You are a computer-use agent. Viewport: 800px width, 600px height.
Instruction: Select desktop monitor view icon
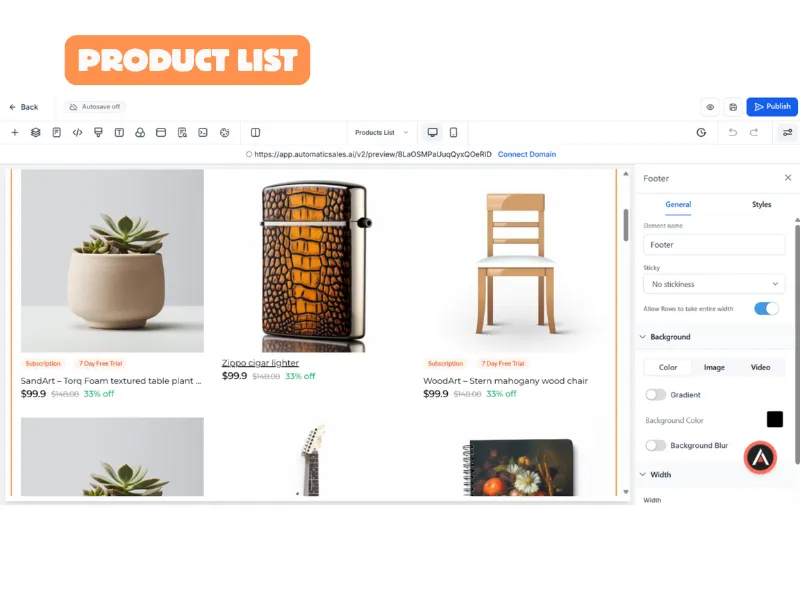click(x=433, y=133)
